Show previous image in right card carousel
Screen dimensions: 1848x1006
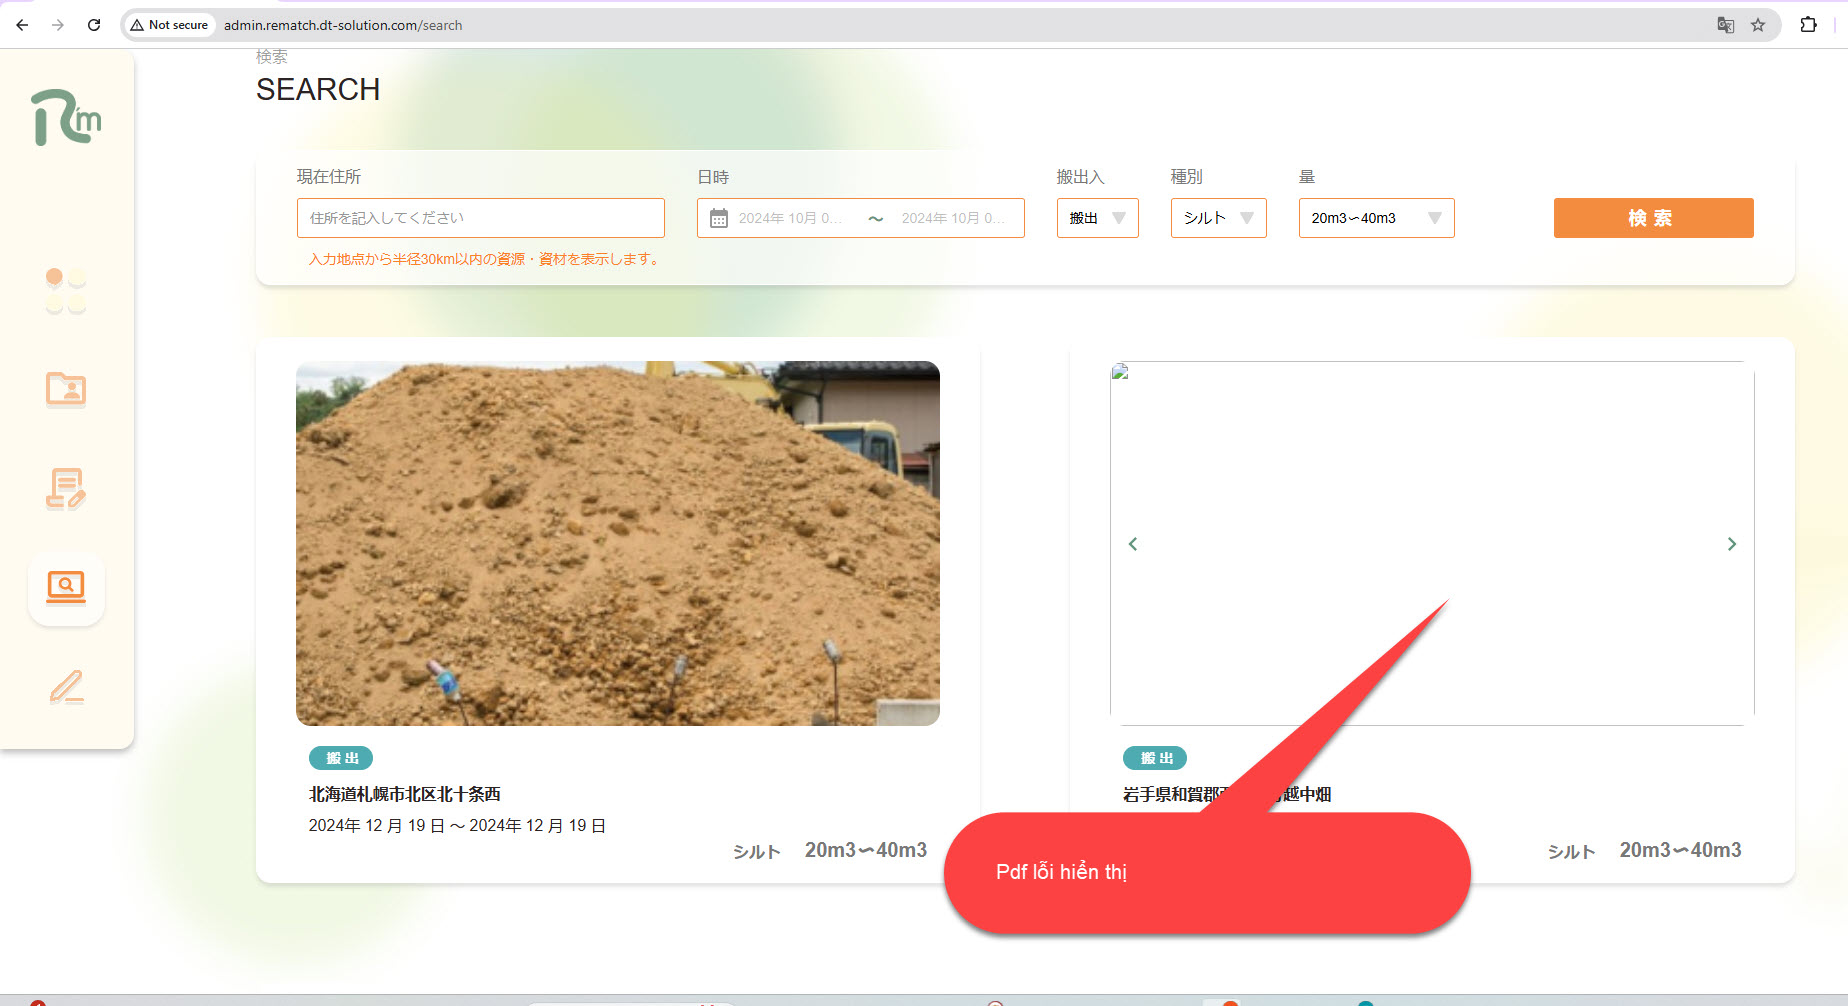point(1133,544)
